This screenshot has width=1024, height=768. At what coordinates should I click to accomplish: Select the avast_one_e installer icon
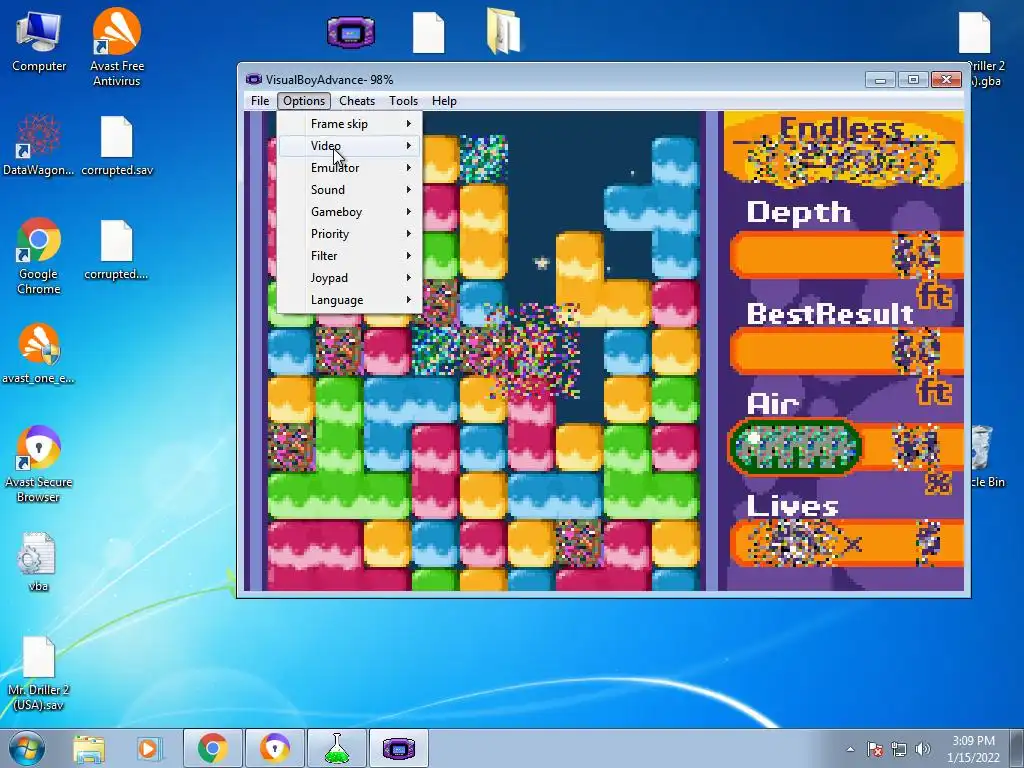[39, 353]
